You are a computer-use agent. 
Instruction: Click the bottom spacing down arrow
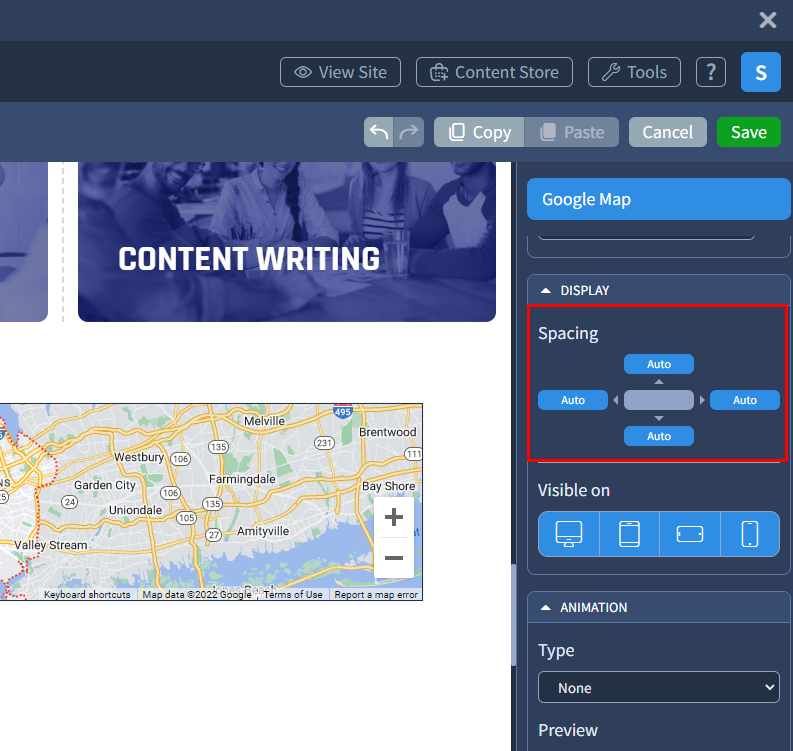(659, 418)
